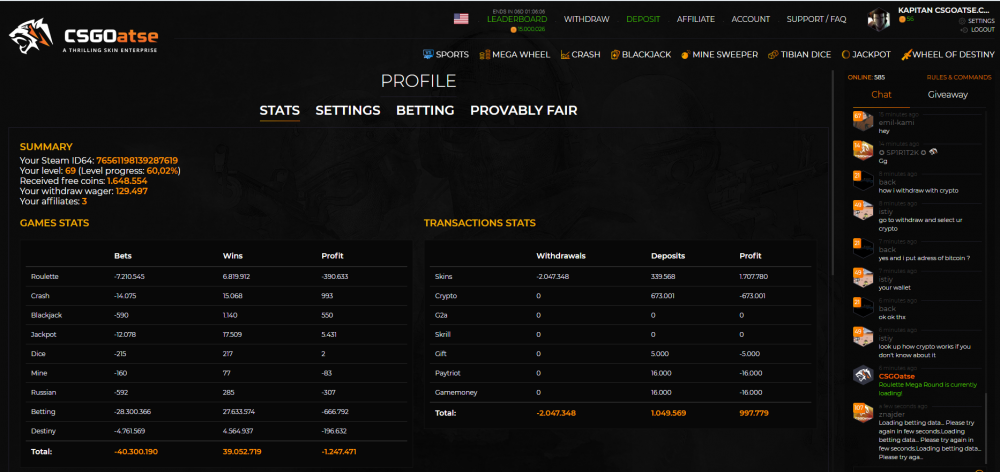Click the logout arrow icon
Image resolution: width=1000 pixels, height=472 pixels.
tap(964, 30)
